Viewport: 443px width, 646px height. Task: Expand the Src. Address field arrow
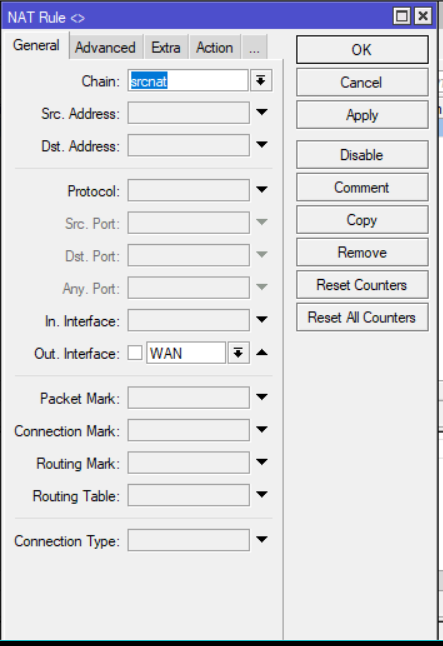262,112
